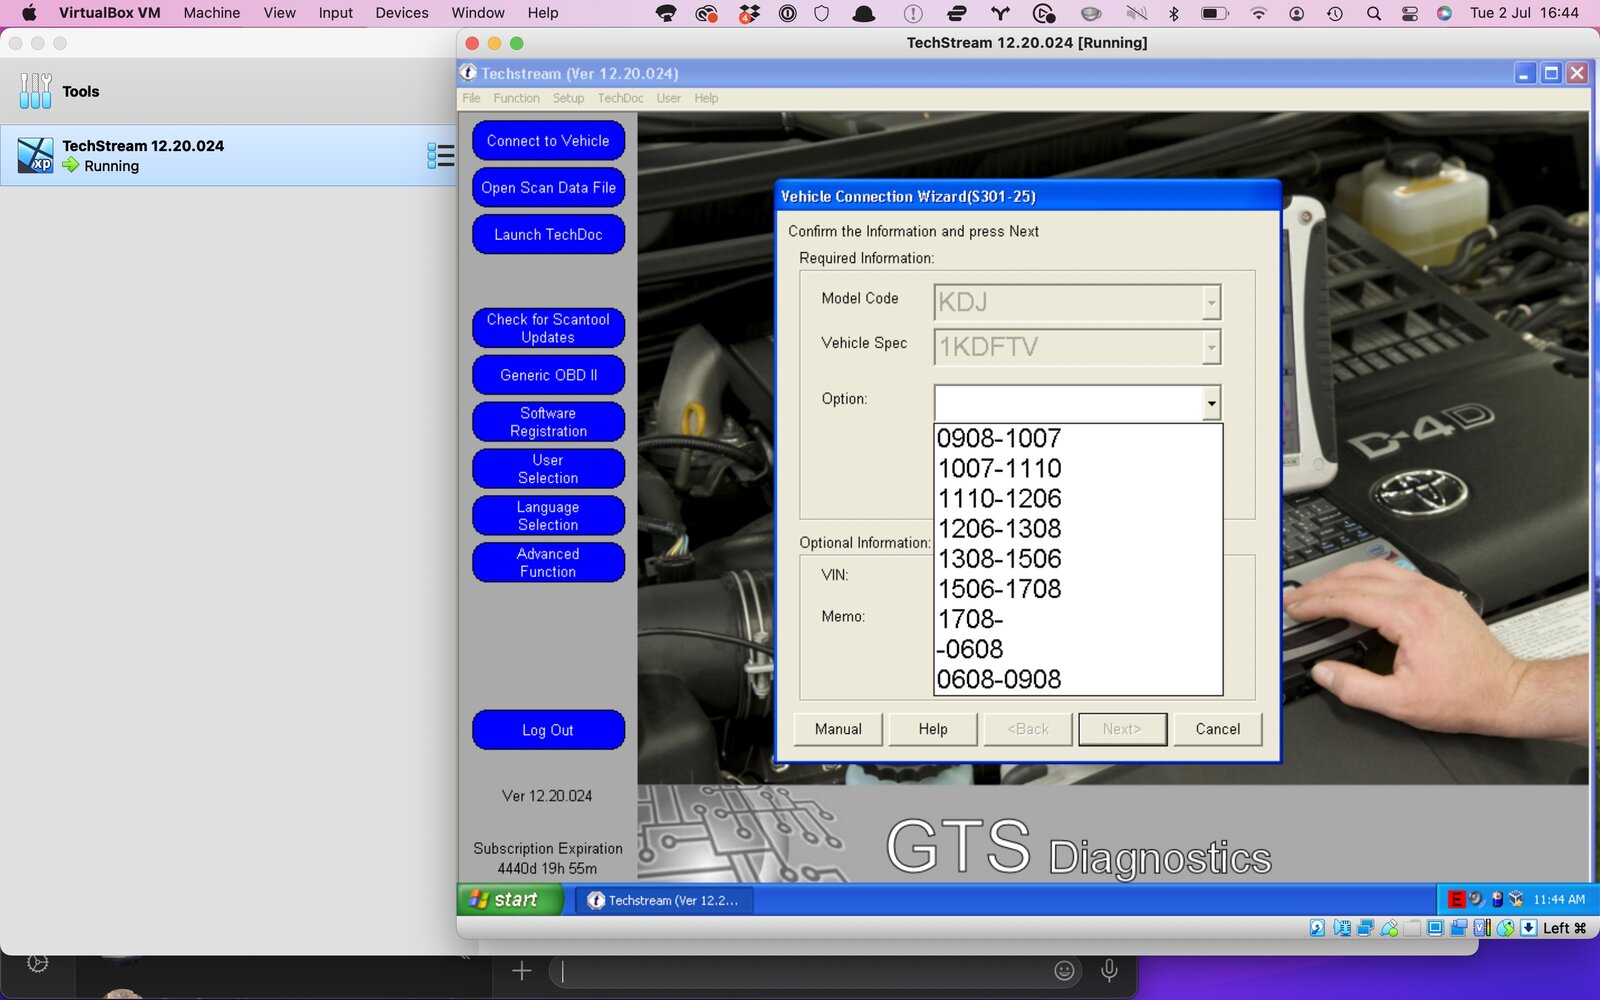This screenshot has width=1600, height=1000.
Task: Click the keyboard capture arrow icon in status bar
Action: click(x=1529, y=928)
